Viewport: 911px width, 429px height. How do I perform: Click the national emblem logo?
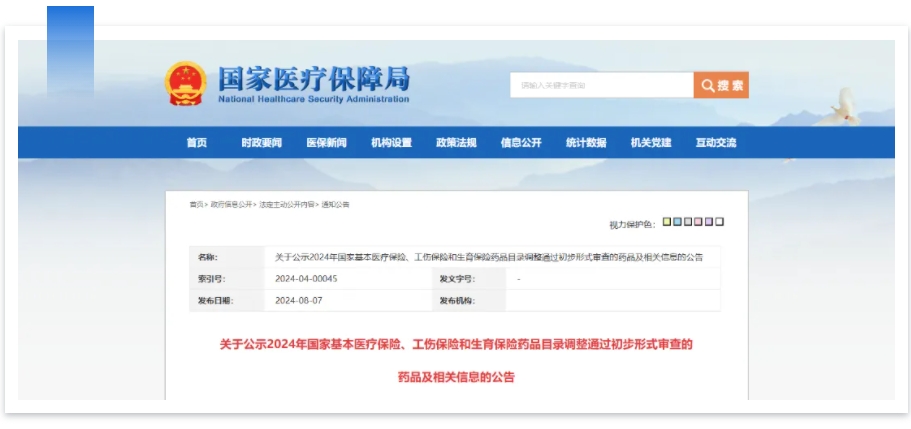tap(185, 84)
